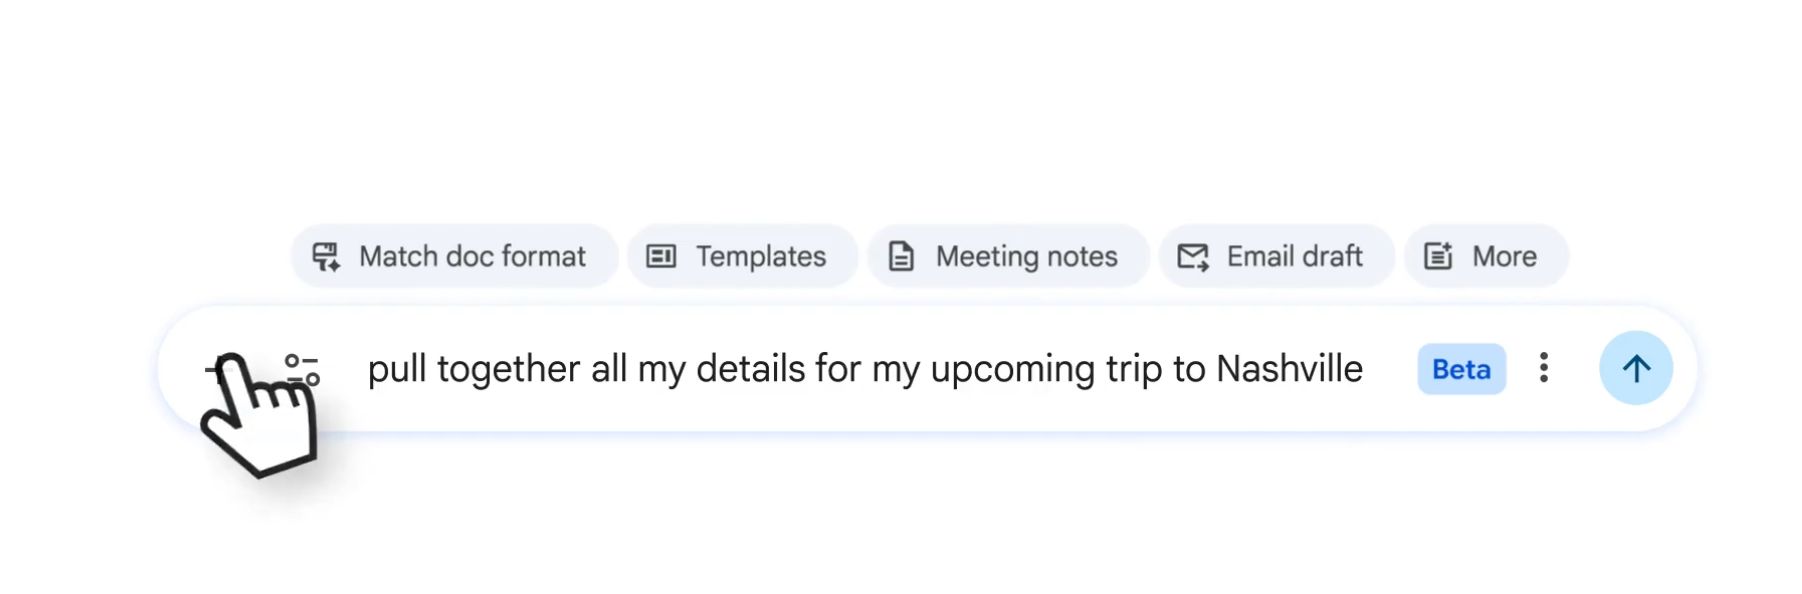Click the More chip's note icon
Screen dimensions: 1802x594
coord(1438,257)
